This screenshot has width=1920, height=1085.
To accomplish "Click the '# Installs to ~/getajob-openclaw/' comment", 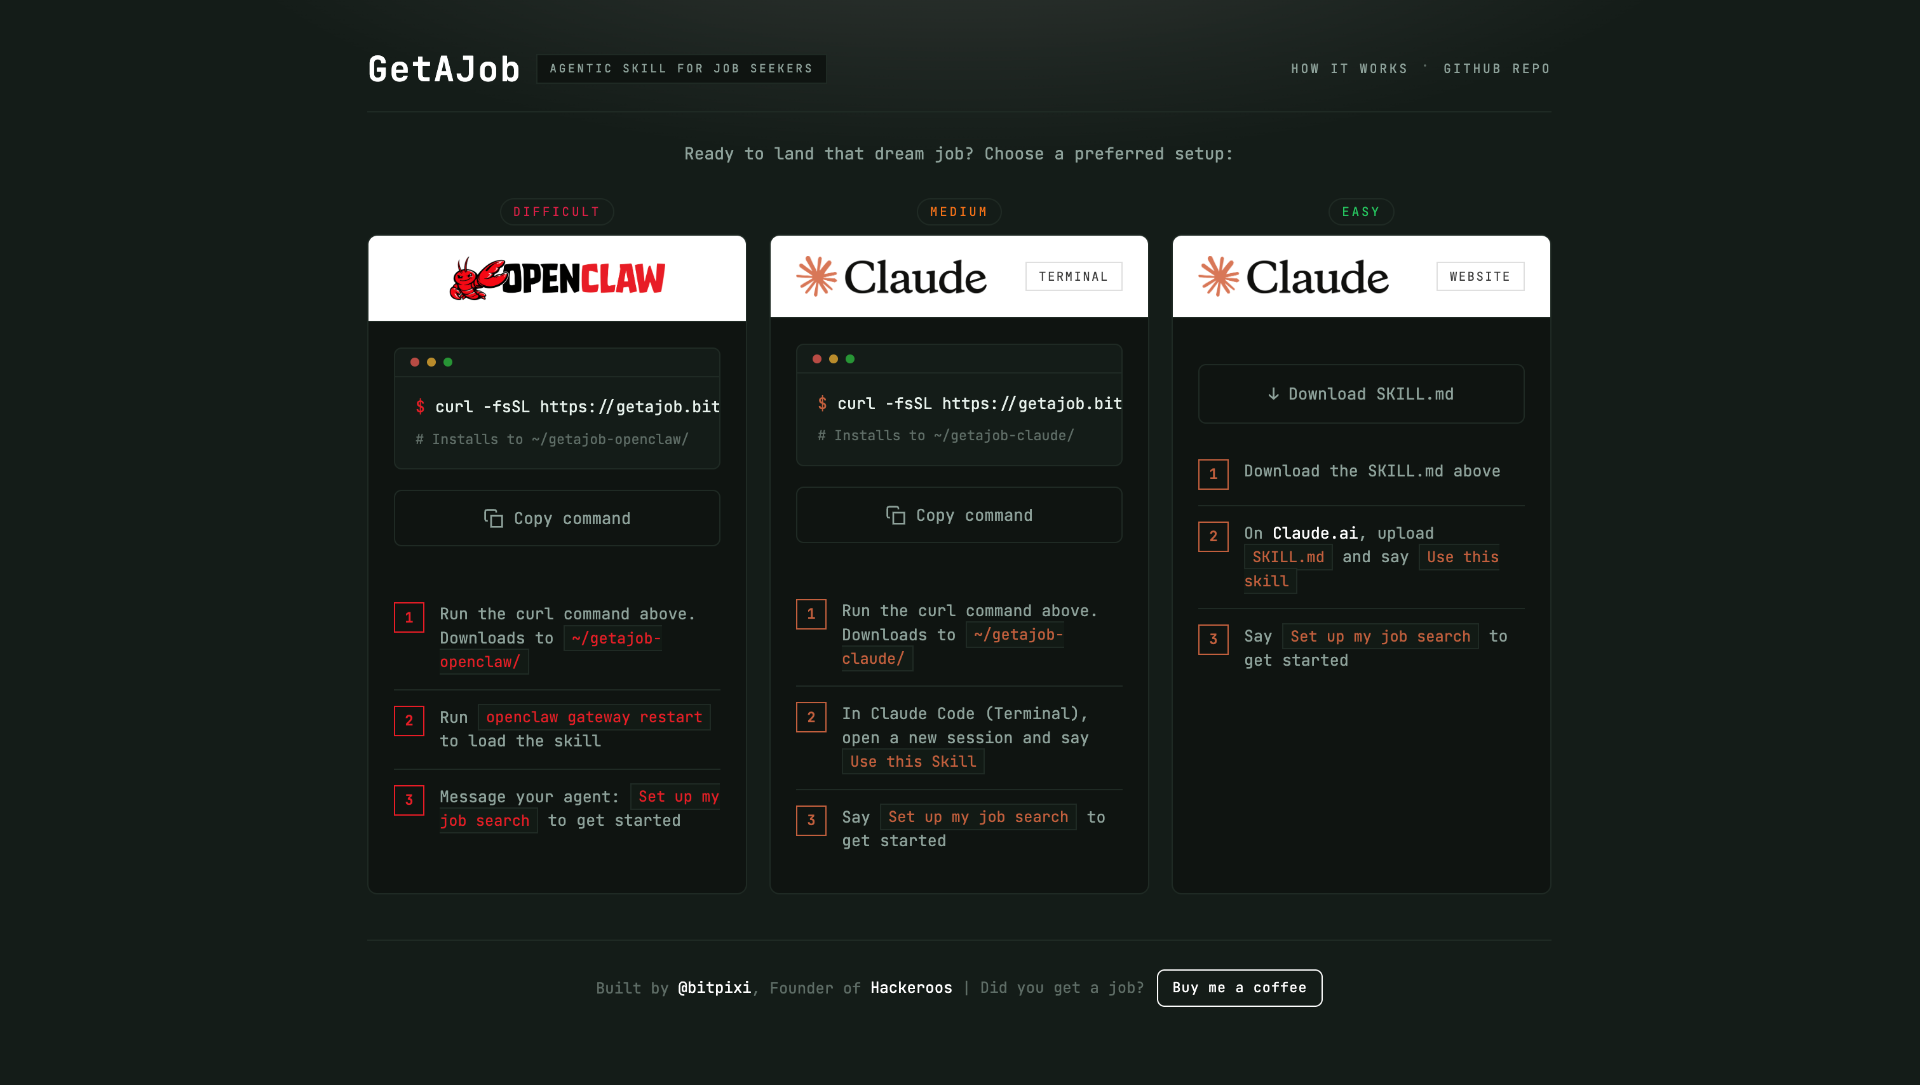I will [x=552, y=439].
